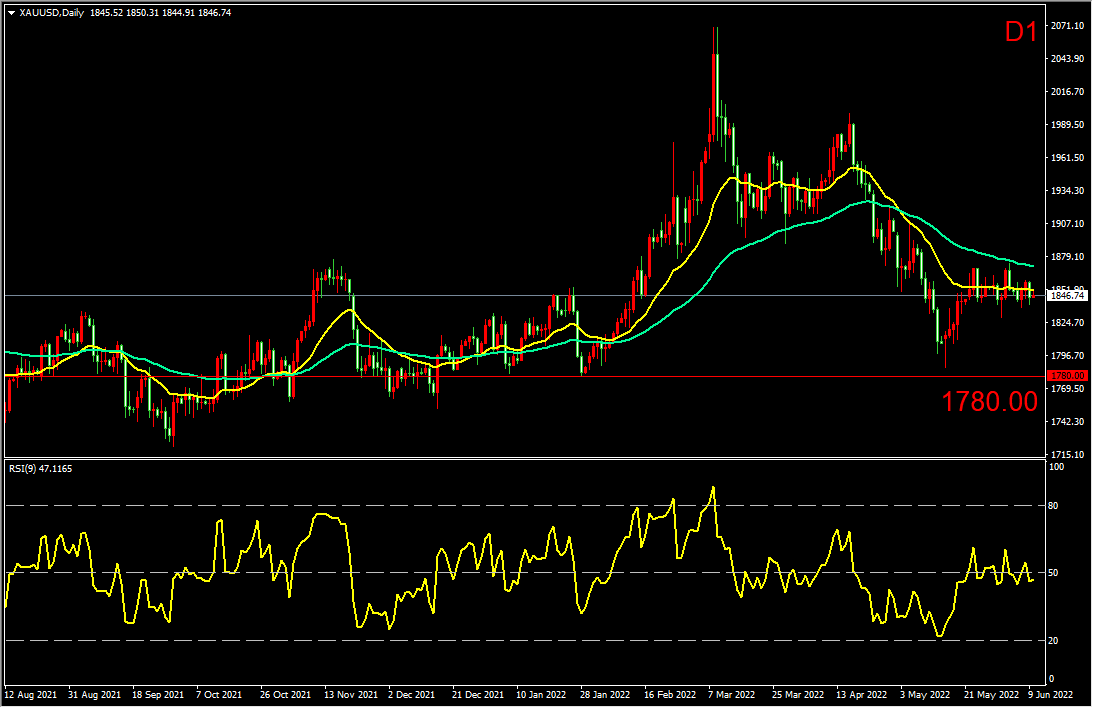Click the 3 May 2022 date label
Image resolution: width=1093 pixels, height=708 pixels.
(924, 695)
